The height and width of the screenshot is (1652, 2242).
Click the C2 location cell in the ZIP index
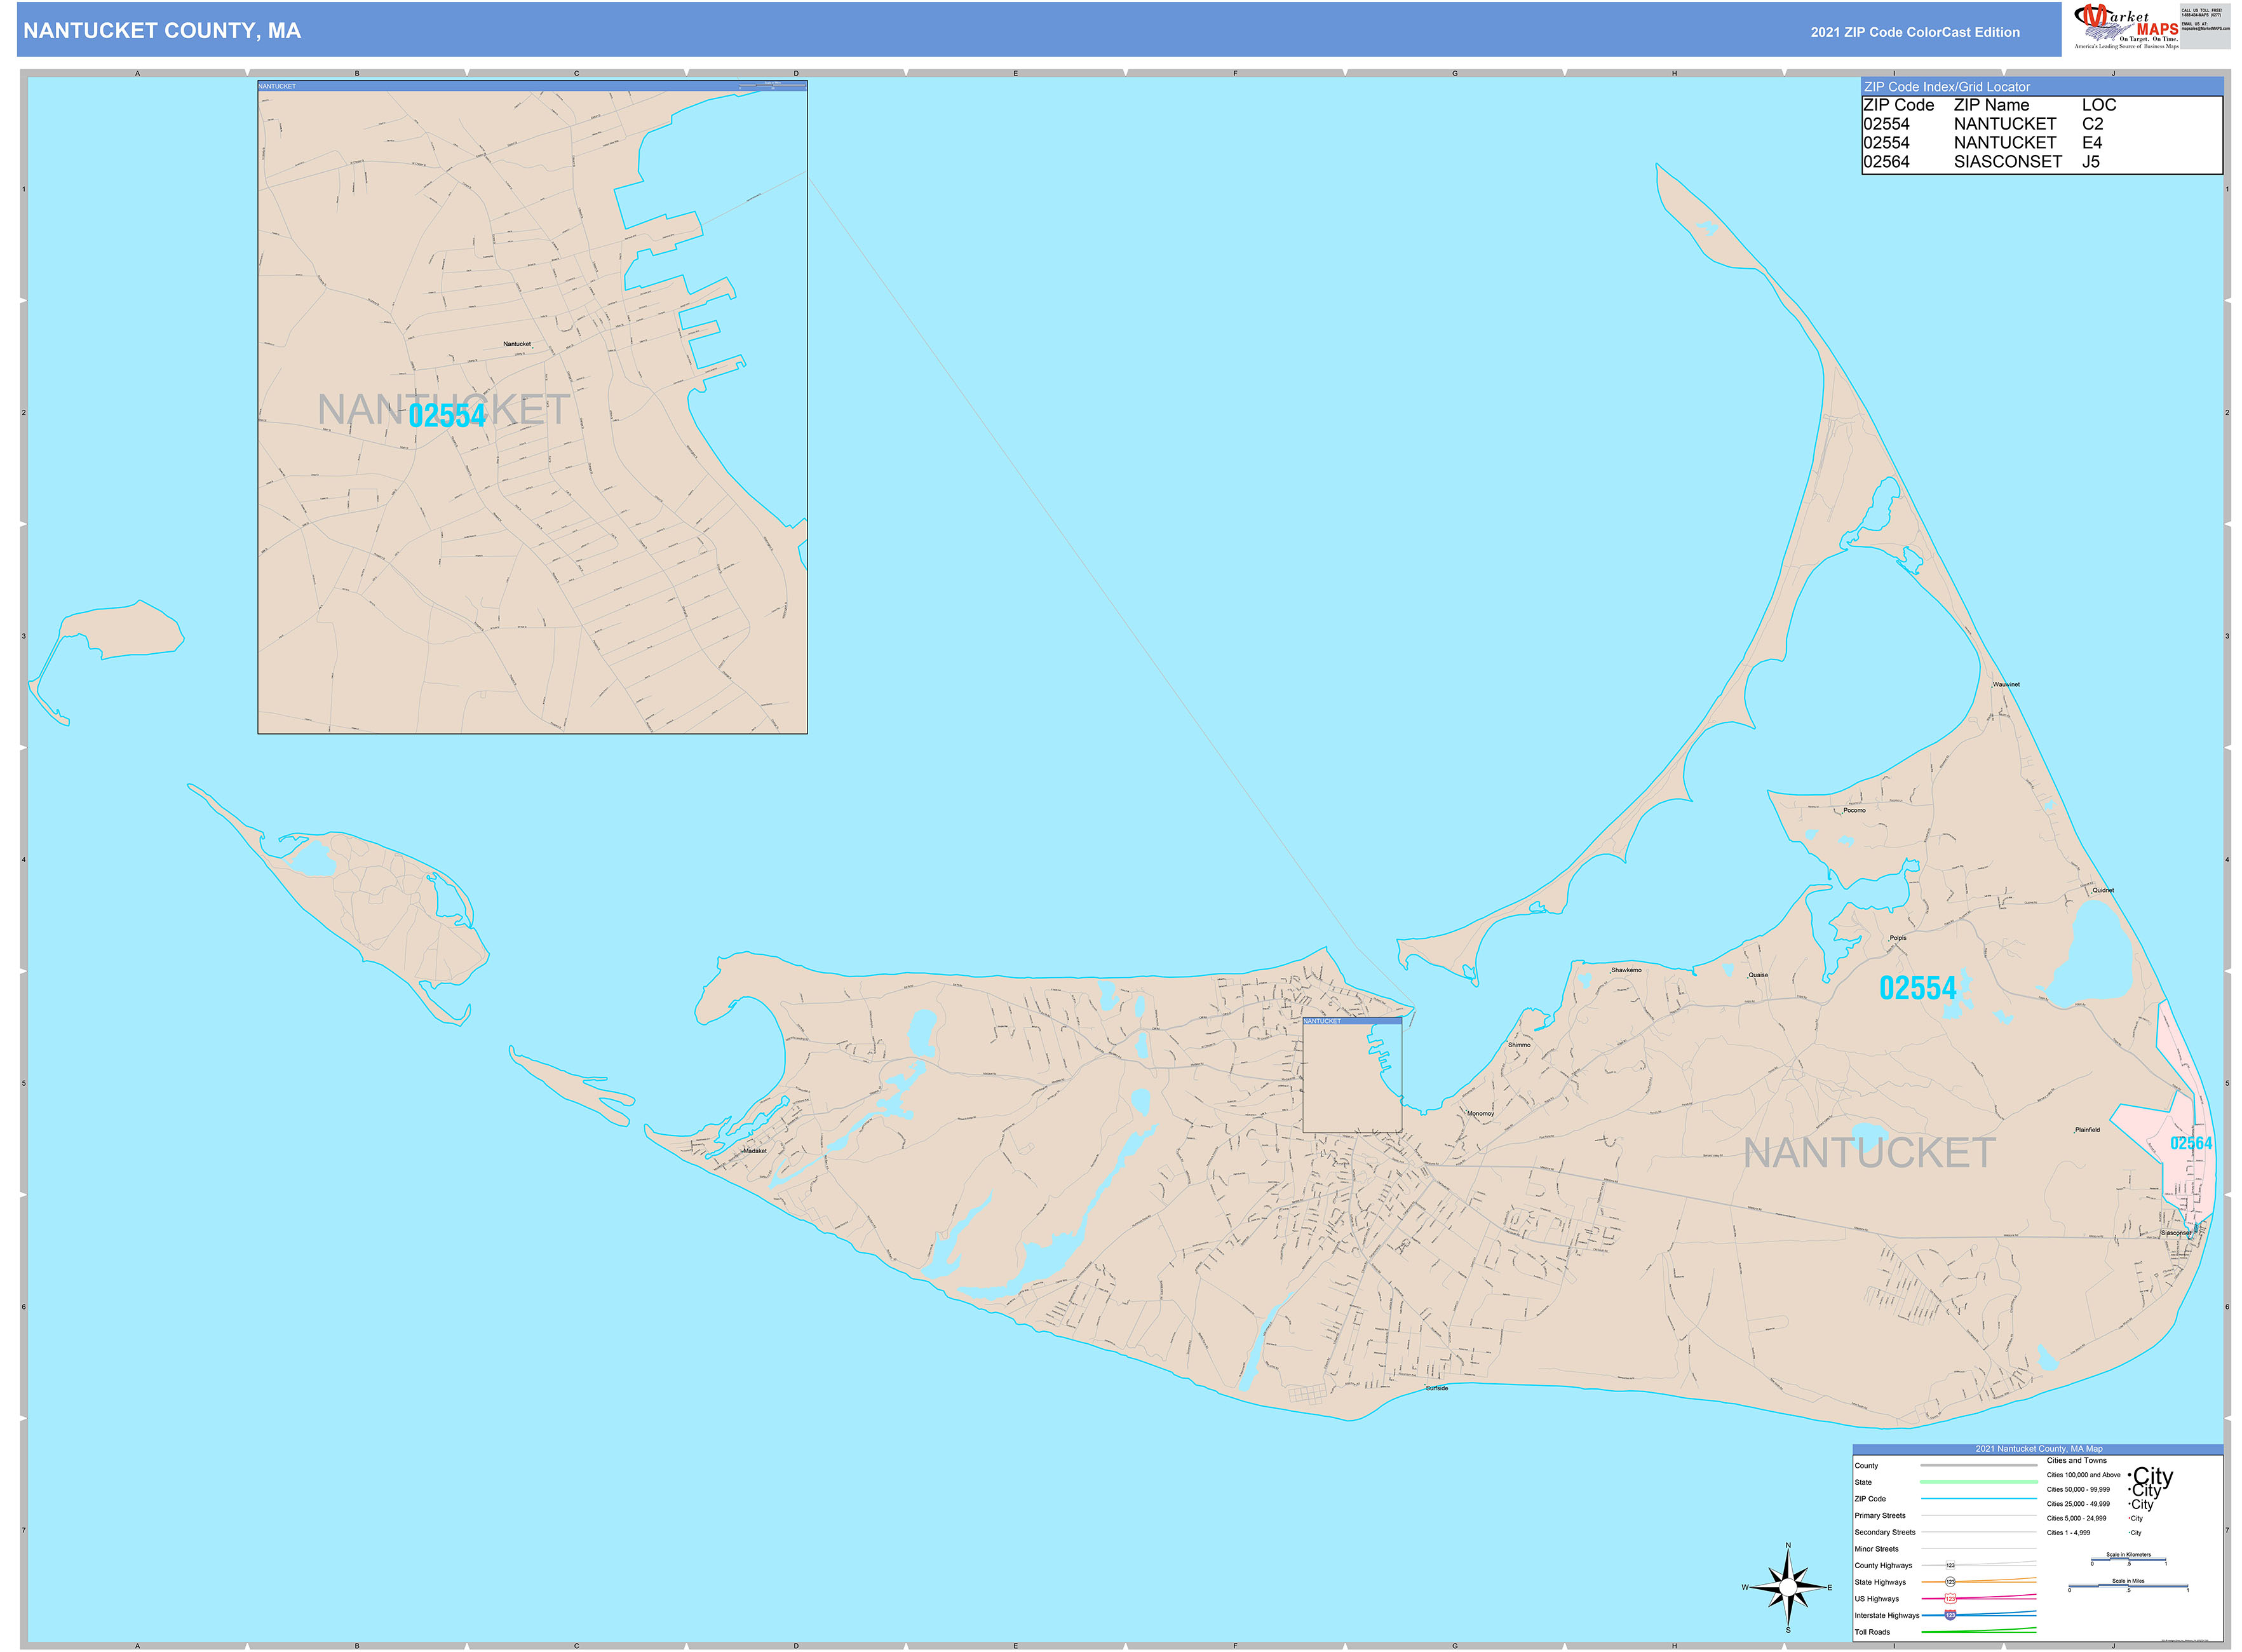pos(2093,124)
